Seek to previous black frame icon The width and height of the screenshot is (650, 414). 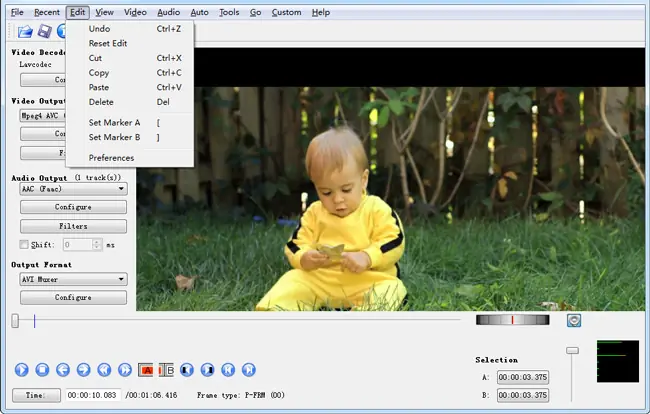pos(187,370)
